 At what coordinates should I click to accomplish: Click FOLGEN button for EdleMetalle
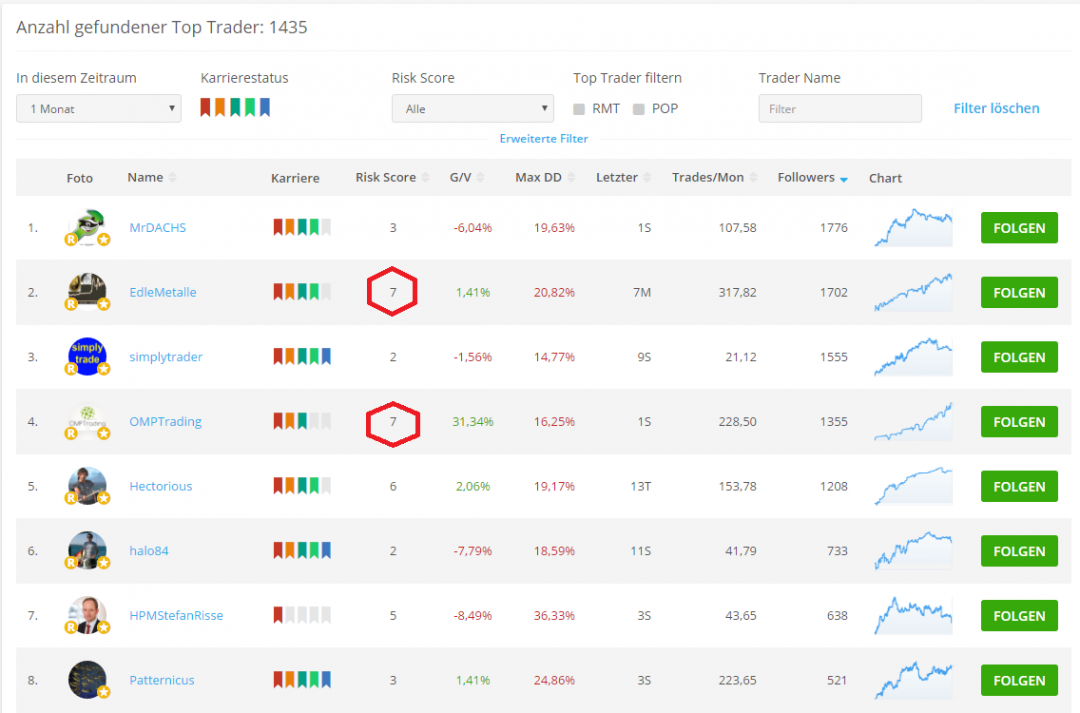(x=1019, y=293)
